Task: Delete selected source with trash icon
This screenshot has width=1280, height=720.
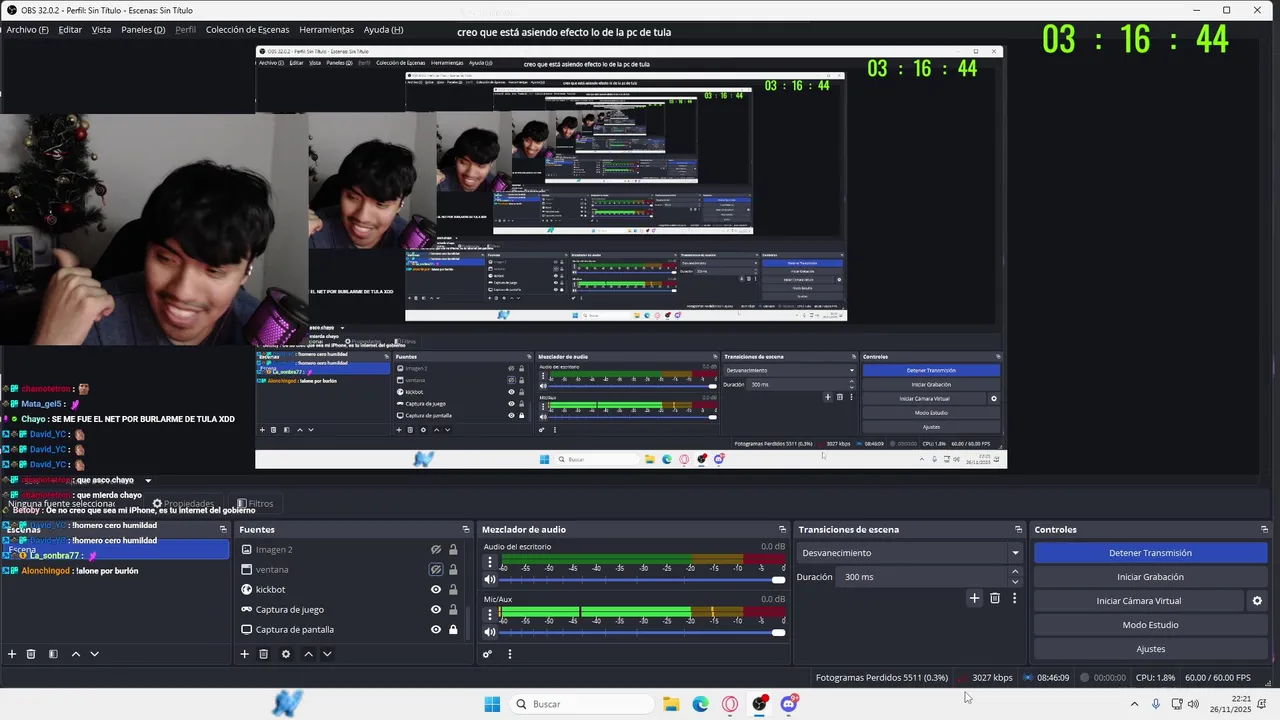Action: 264,654
